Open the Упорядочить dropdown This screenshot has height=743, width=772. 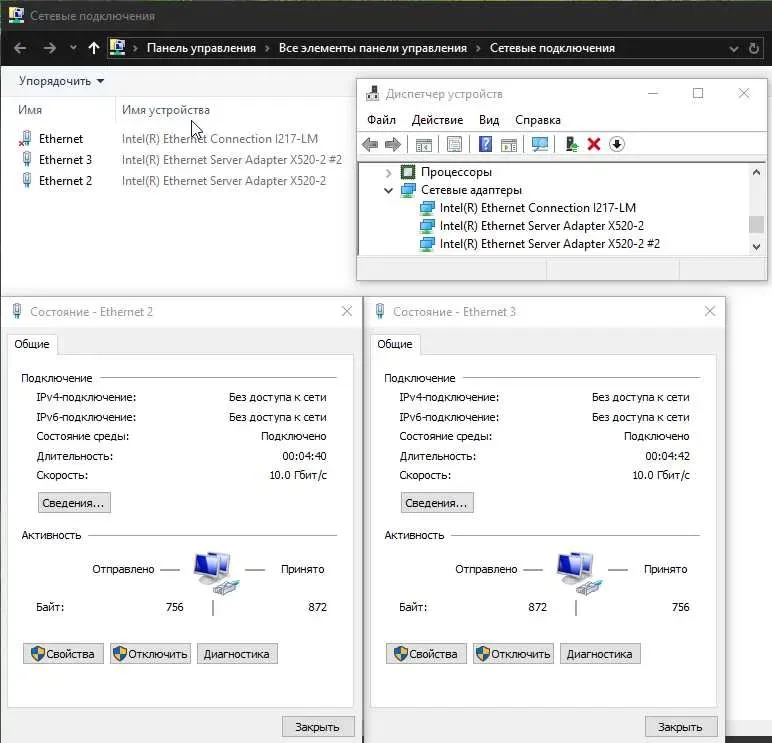[61, 81]
